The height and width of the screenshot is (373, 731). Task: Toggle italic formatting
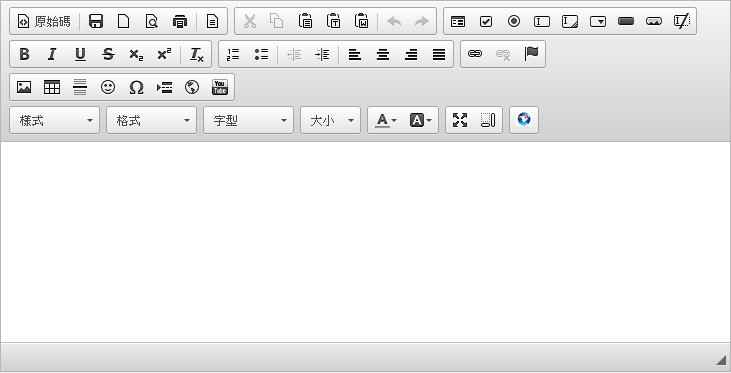point(52,55)
